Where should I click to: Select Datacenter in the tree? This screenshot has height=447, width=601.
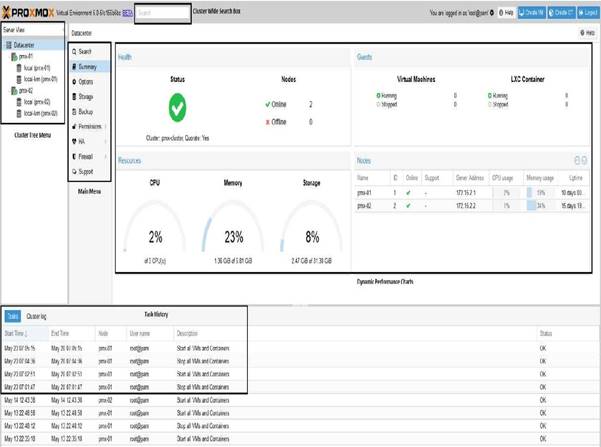[33, 45]
